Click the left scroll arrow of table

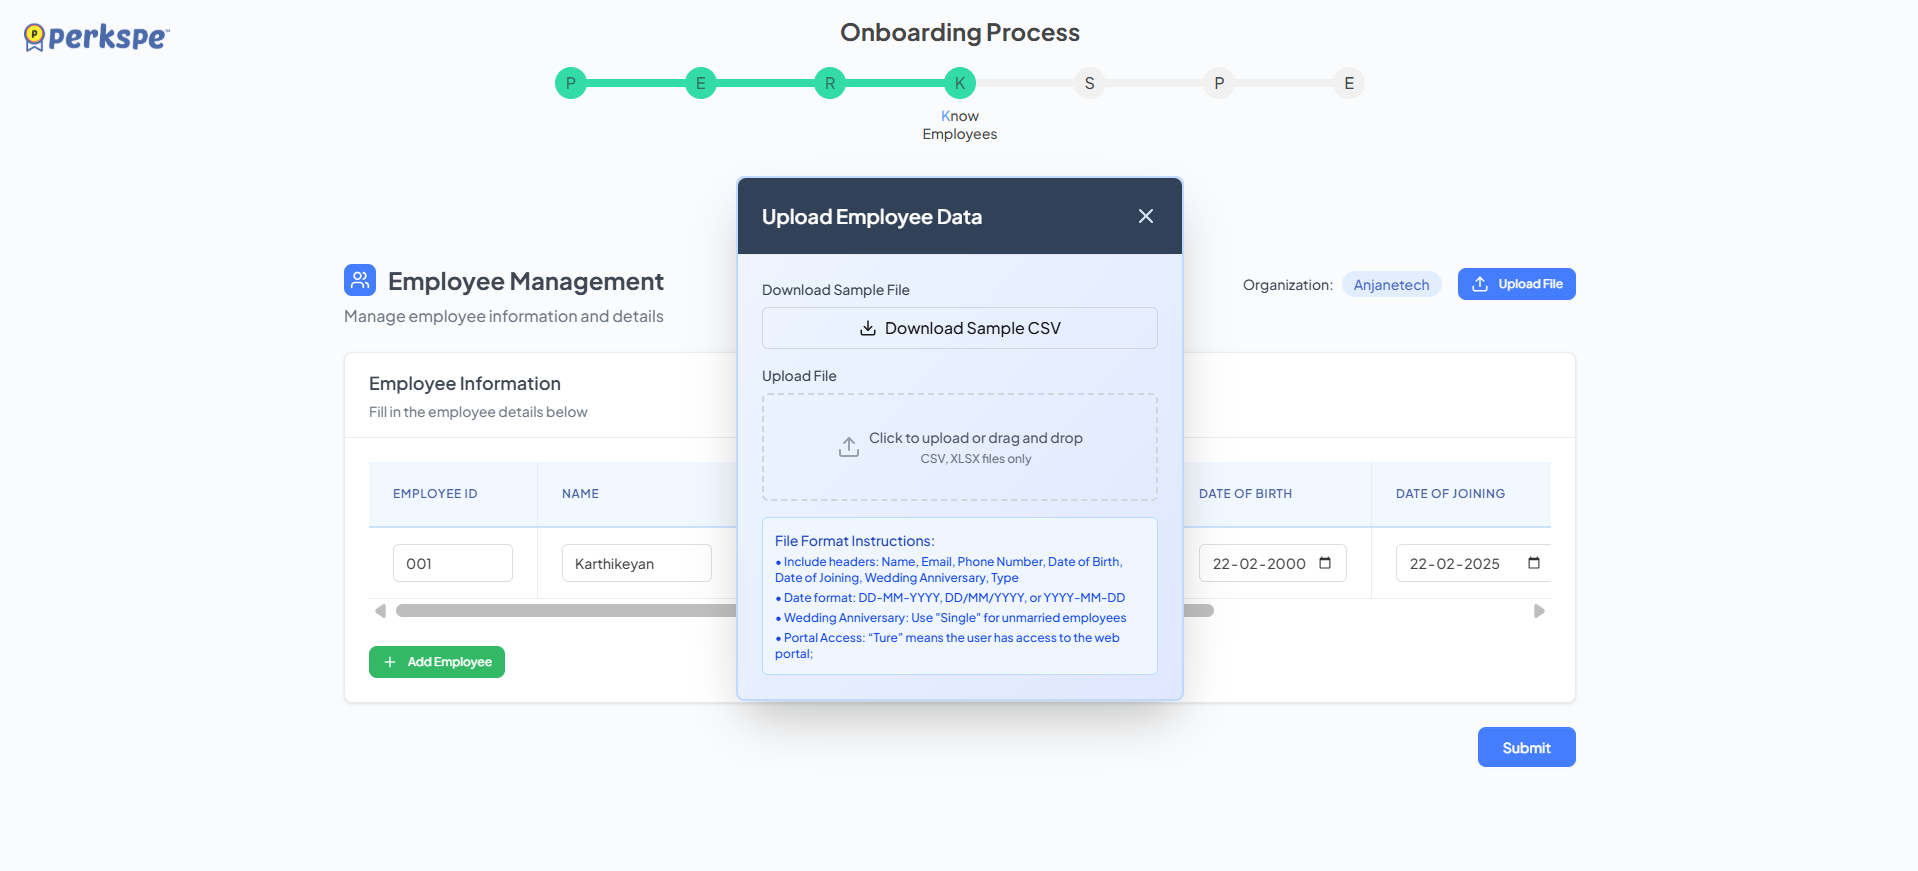(x=380, y=611)
